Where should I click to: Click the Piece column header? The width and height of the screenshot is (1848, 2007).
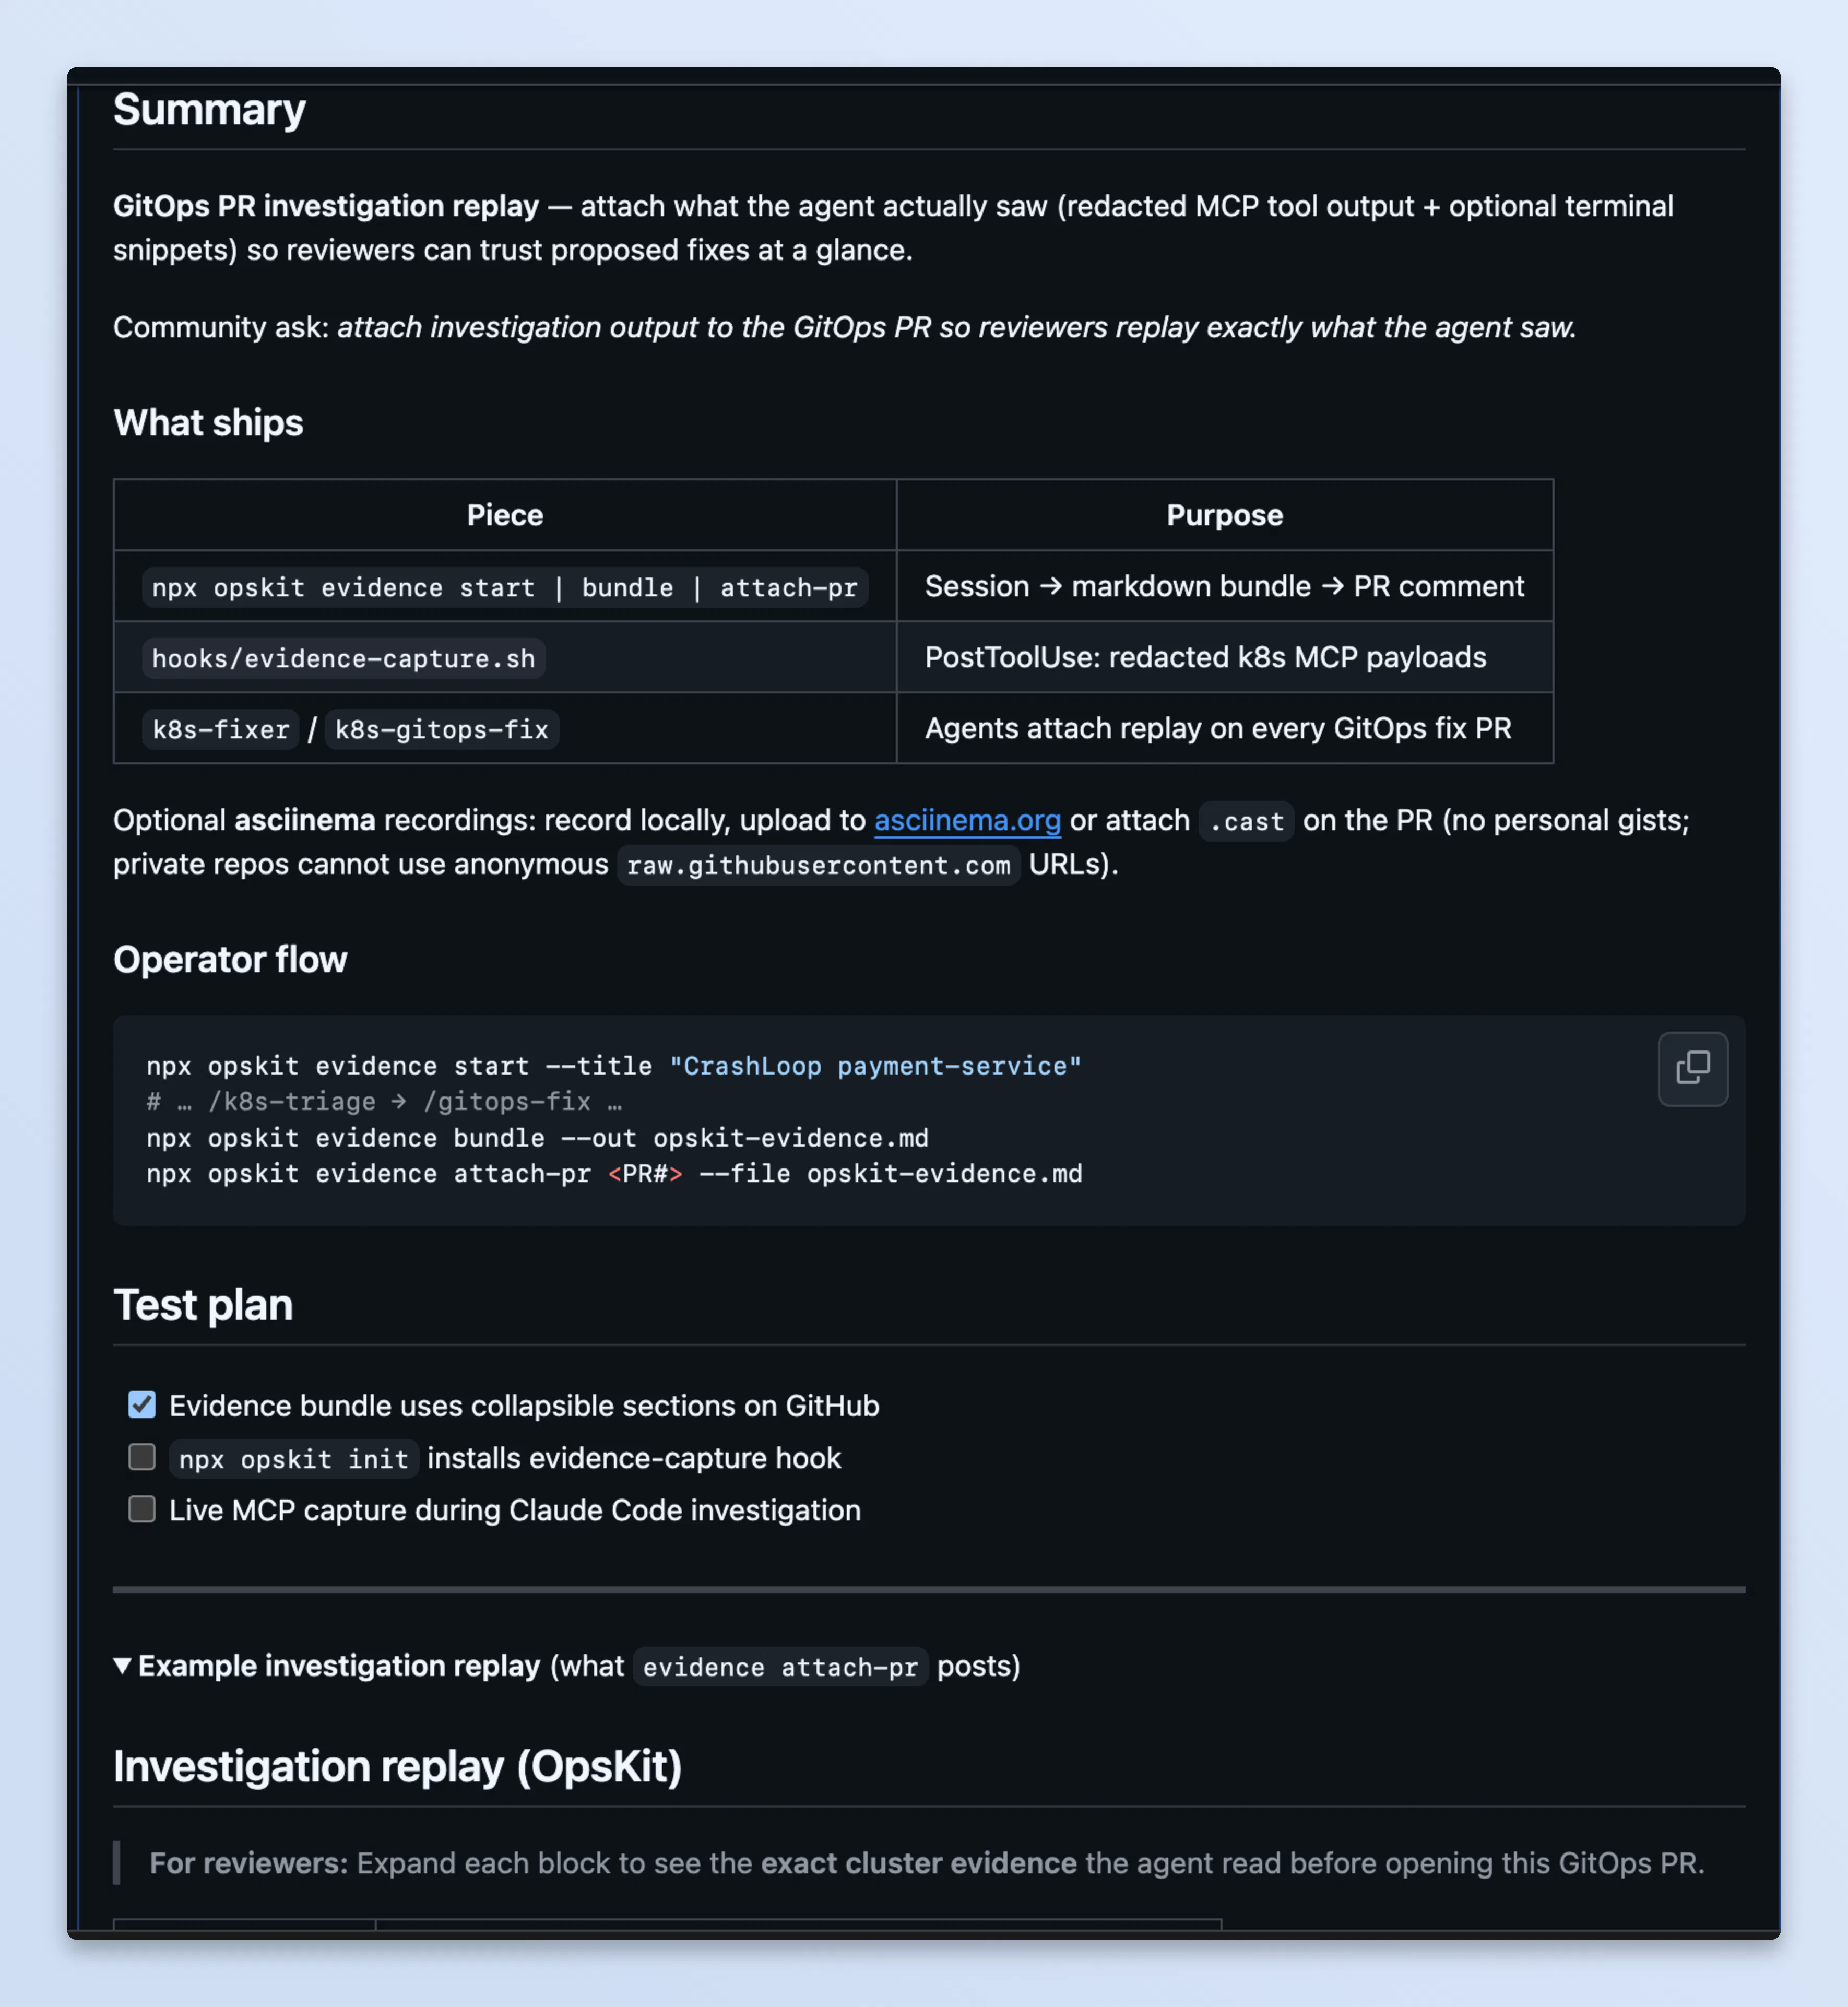[505, 515]
